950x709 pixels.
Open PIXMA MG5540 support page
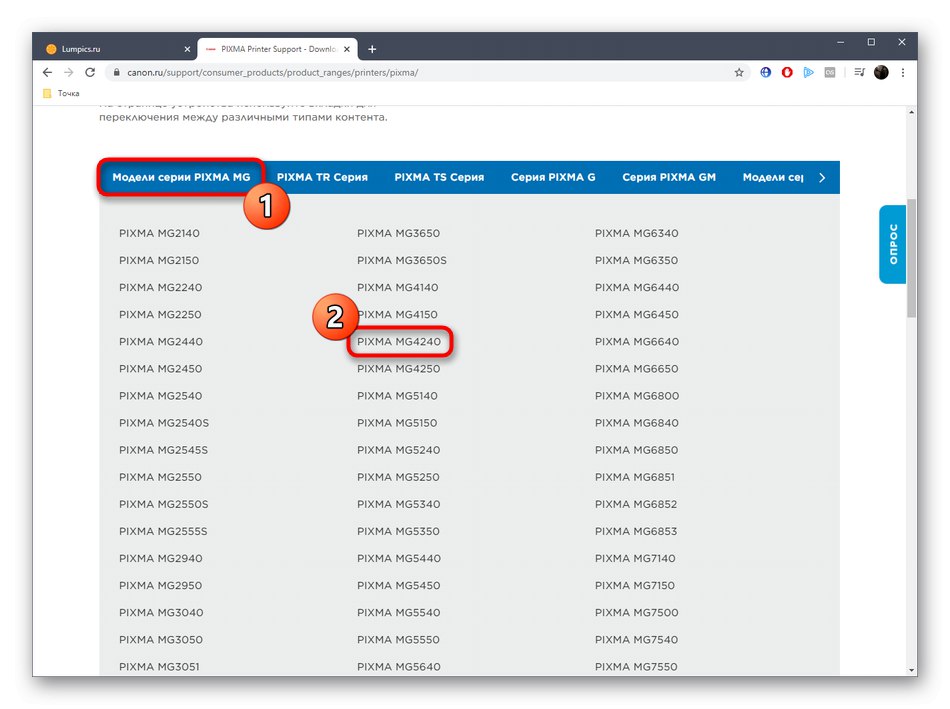coord(398,613)
